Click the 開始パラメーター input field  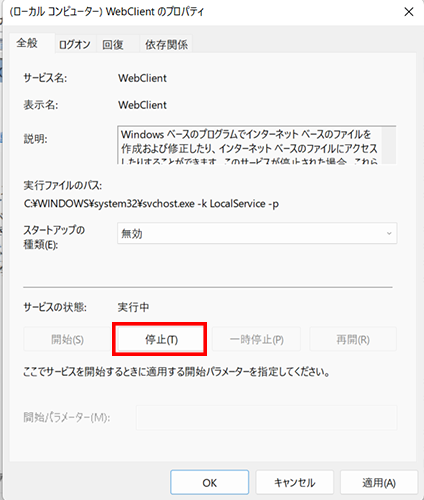coord(266,417)
